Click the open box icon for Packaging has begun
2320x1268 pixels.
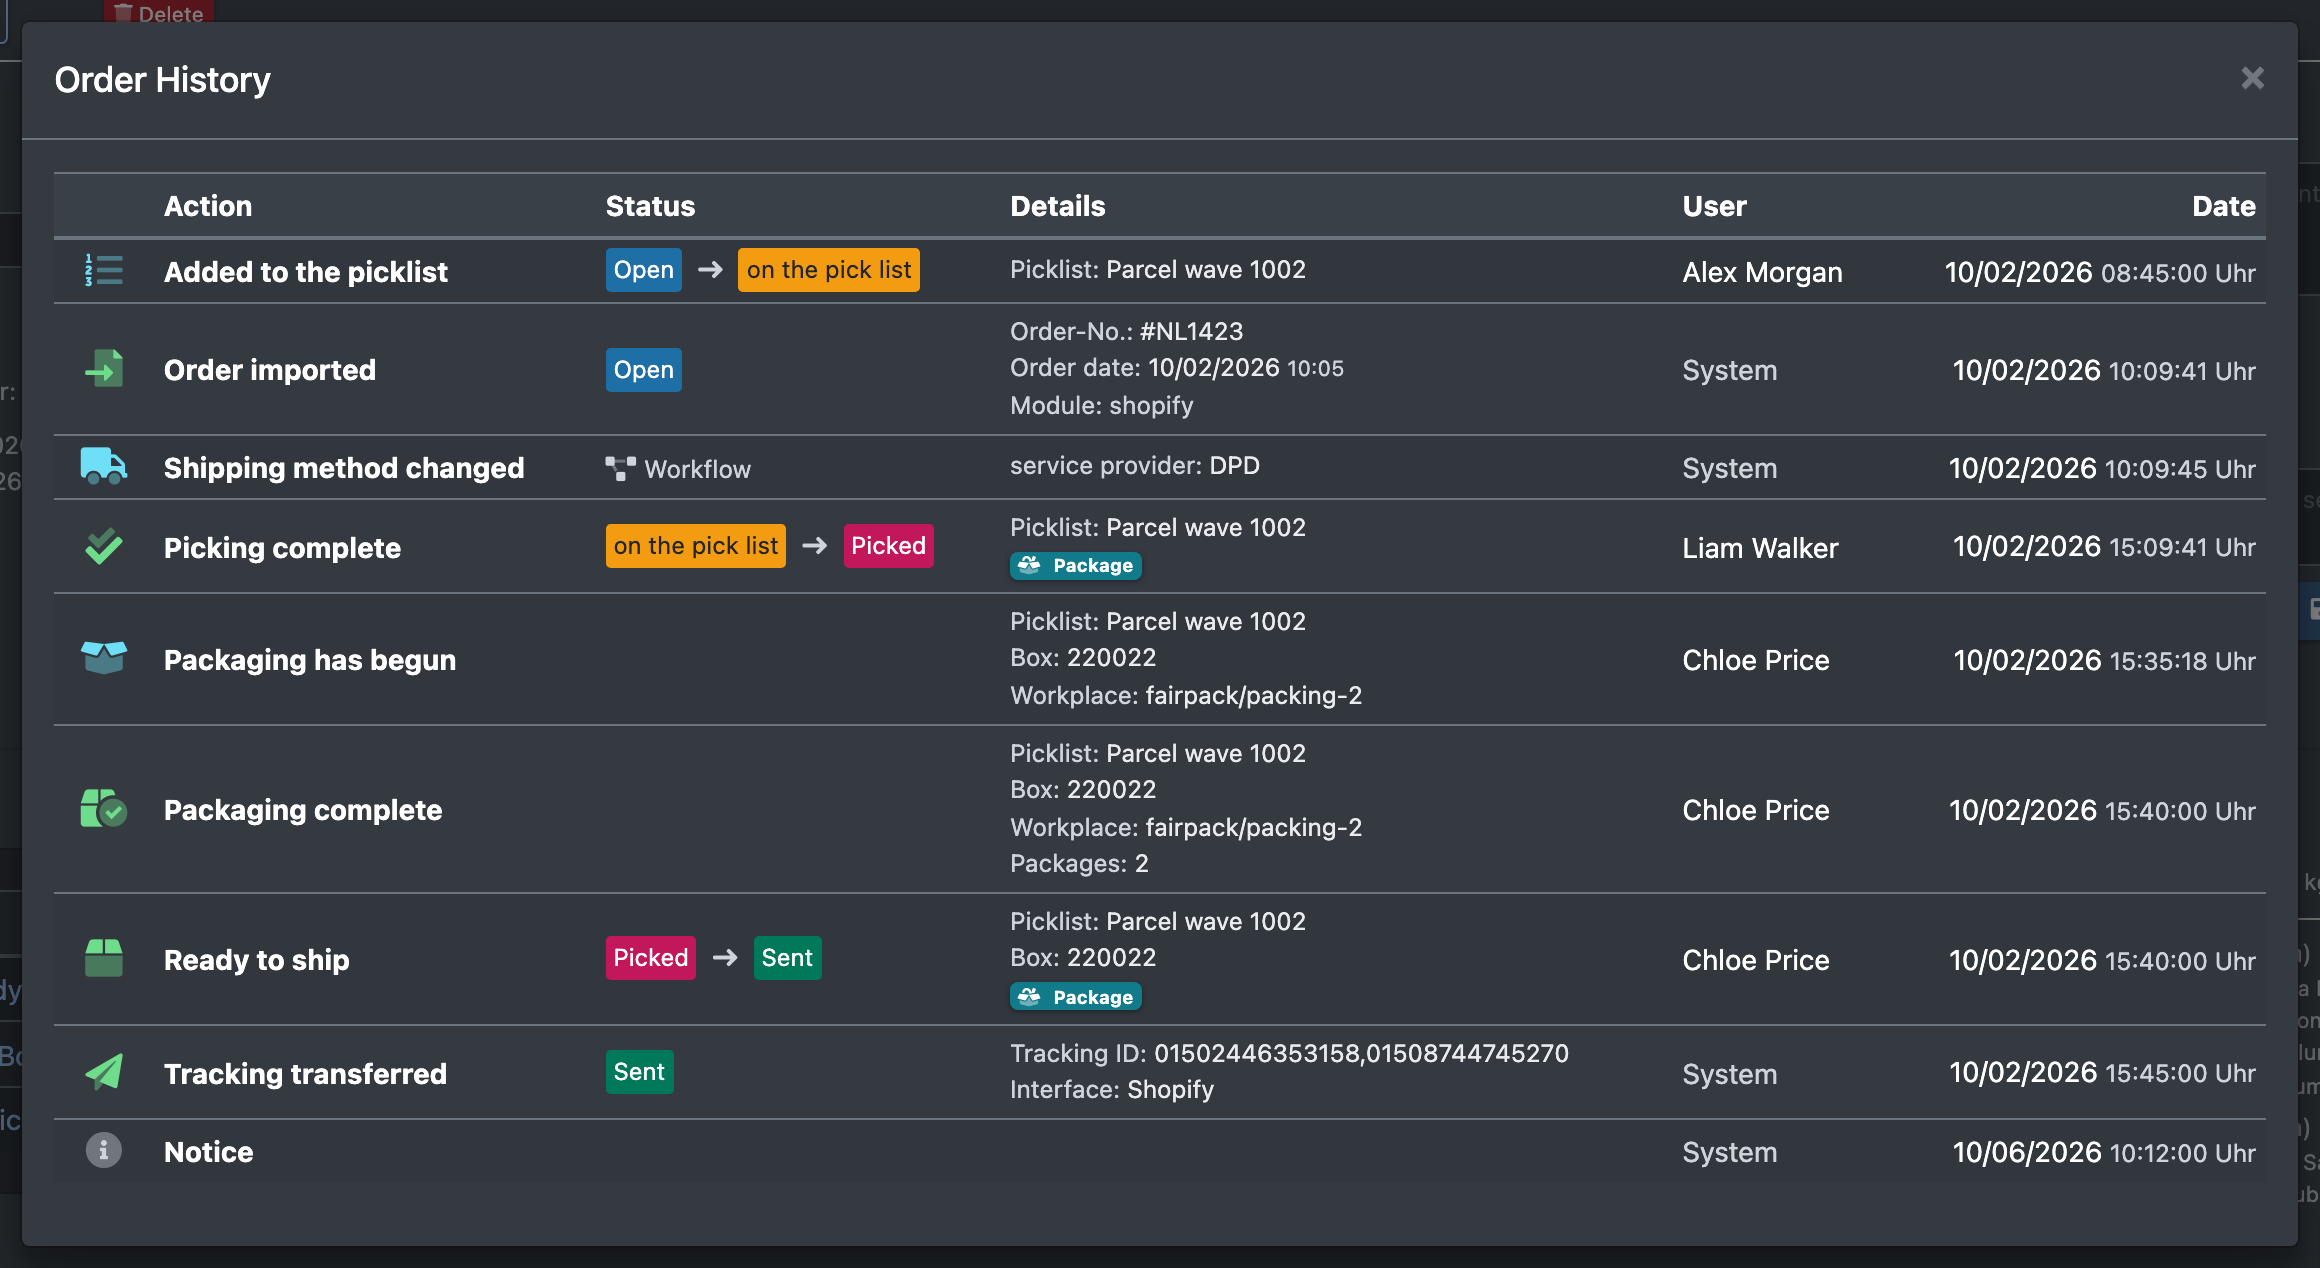coord(104,659)
